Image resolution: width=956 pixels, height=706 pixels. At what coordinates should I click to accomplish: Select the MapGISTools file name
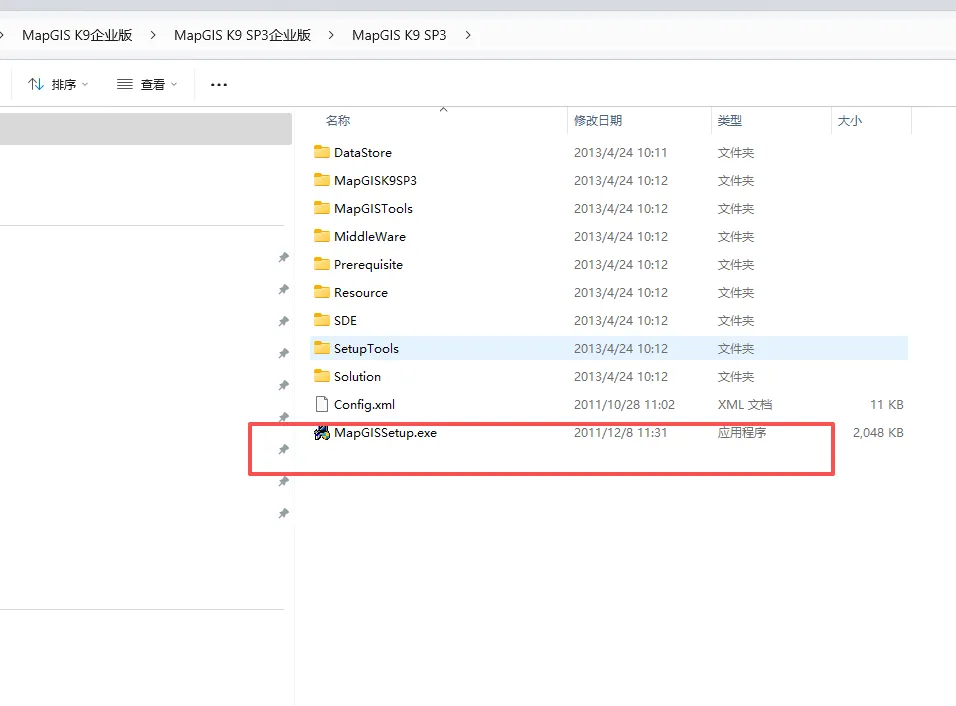pos(373,209)
